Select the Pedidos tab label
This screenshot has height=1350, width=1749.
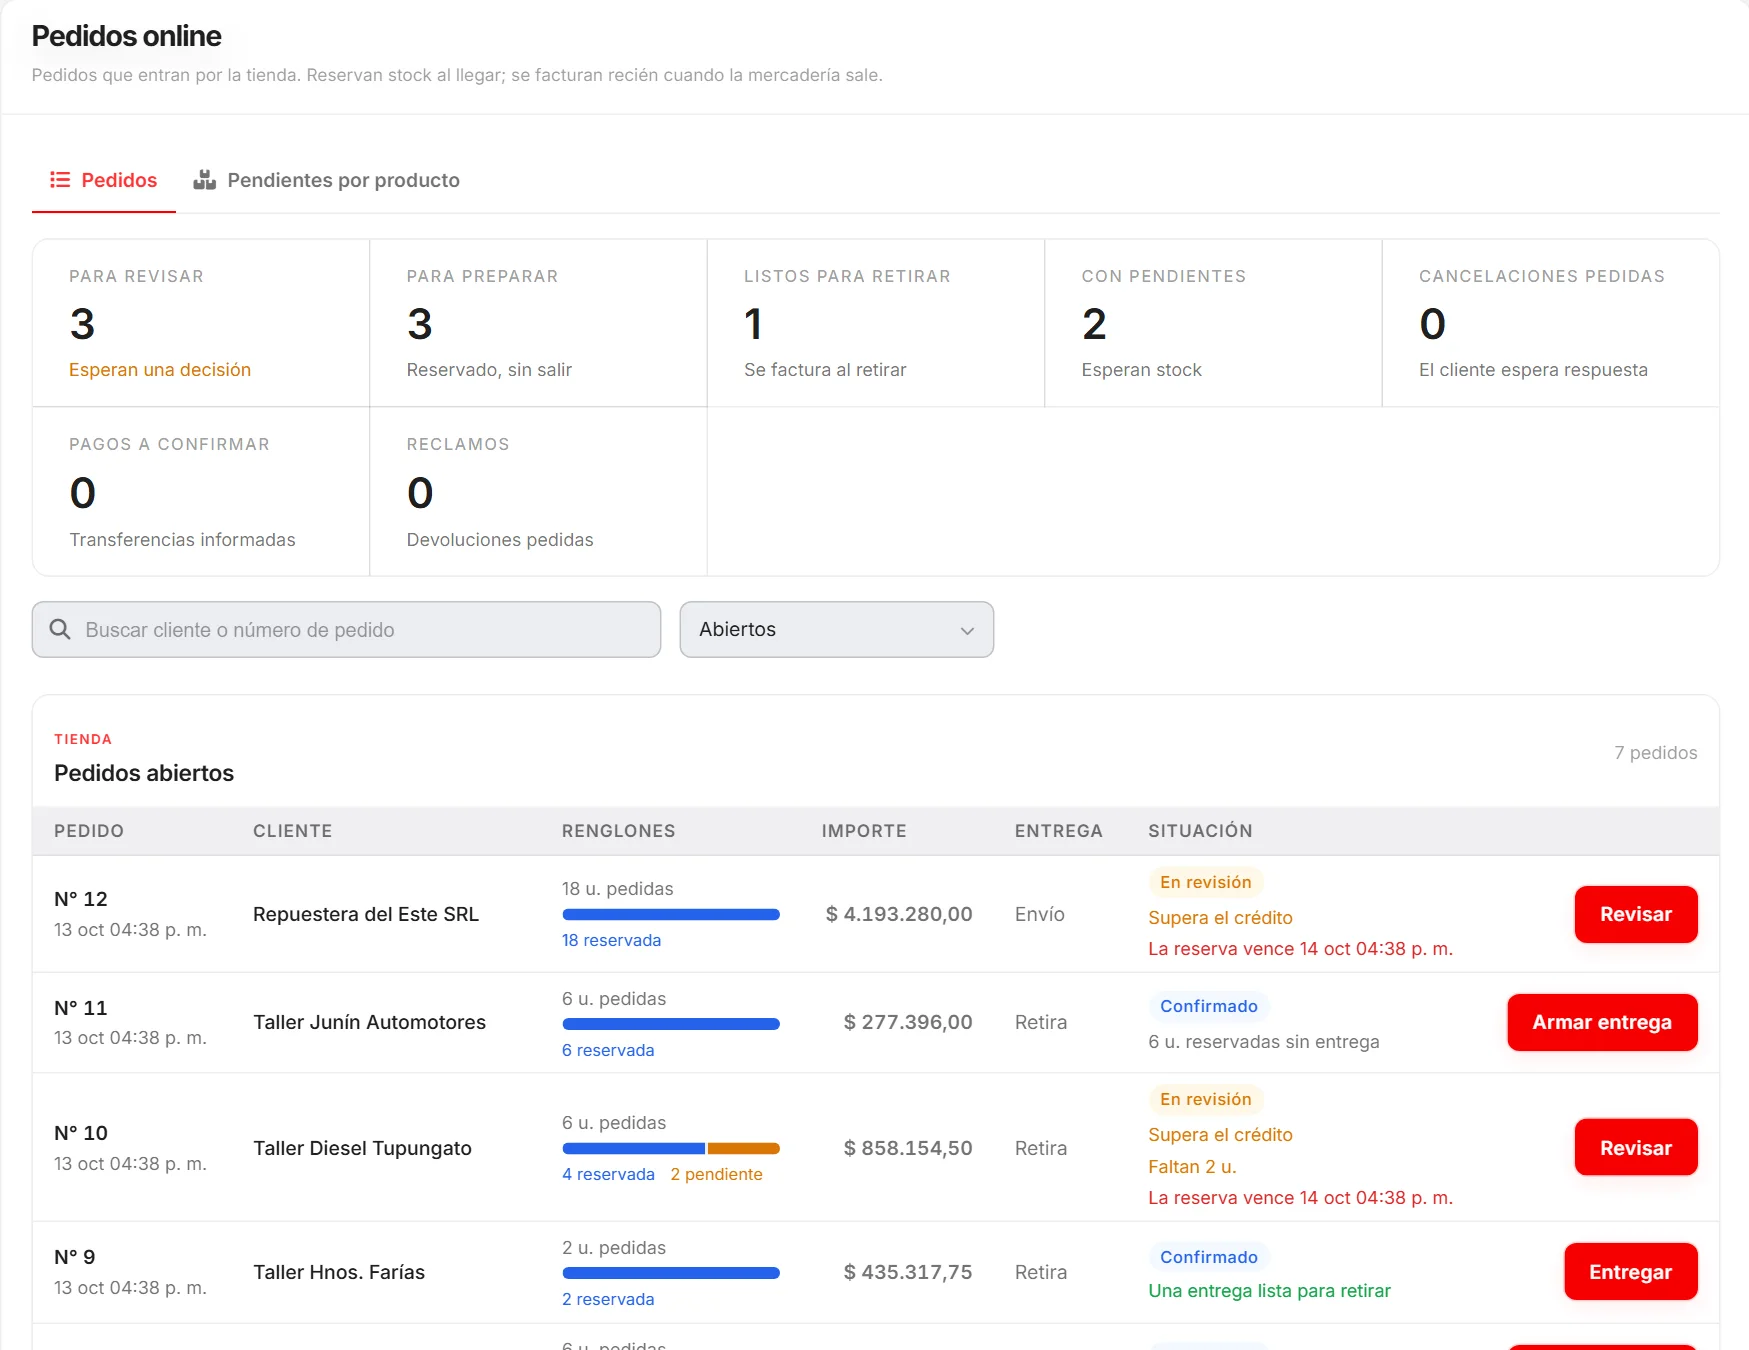(119, 180)
